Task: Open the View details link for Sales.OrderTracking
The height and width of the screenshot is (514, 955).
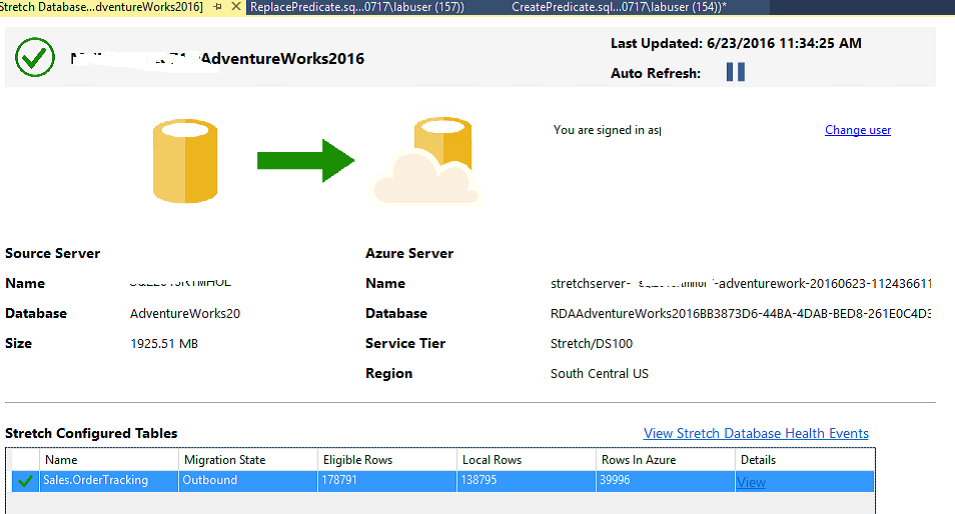Action: [x=751, y=482]
